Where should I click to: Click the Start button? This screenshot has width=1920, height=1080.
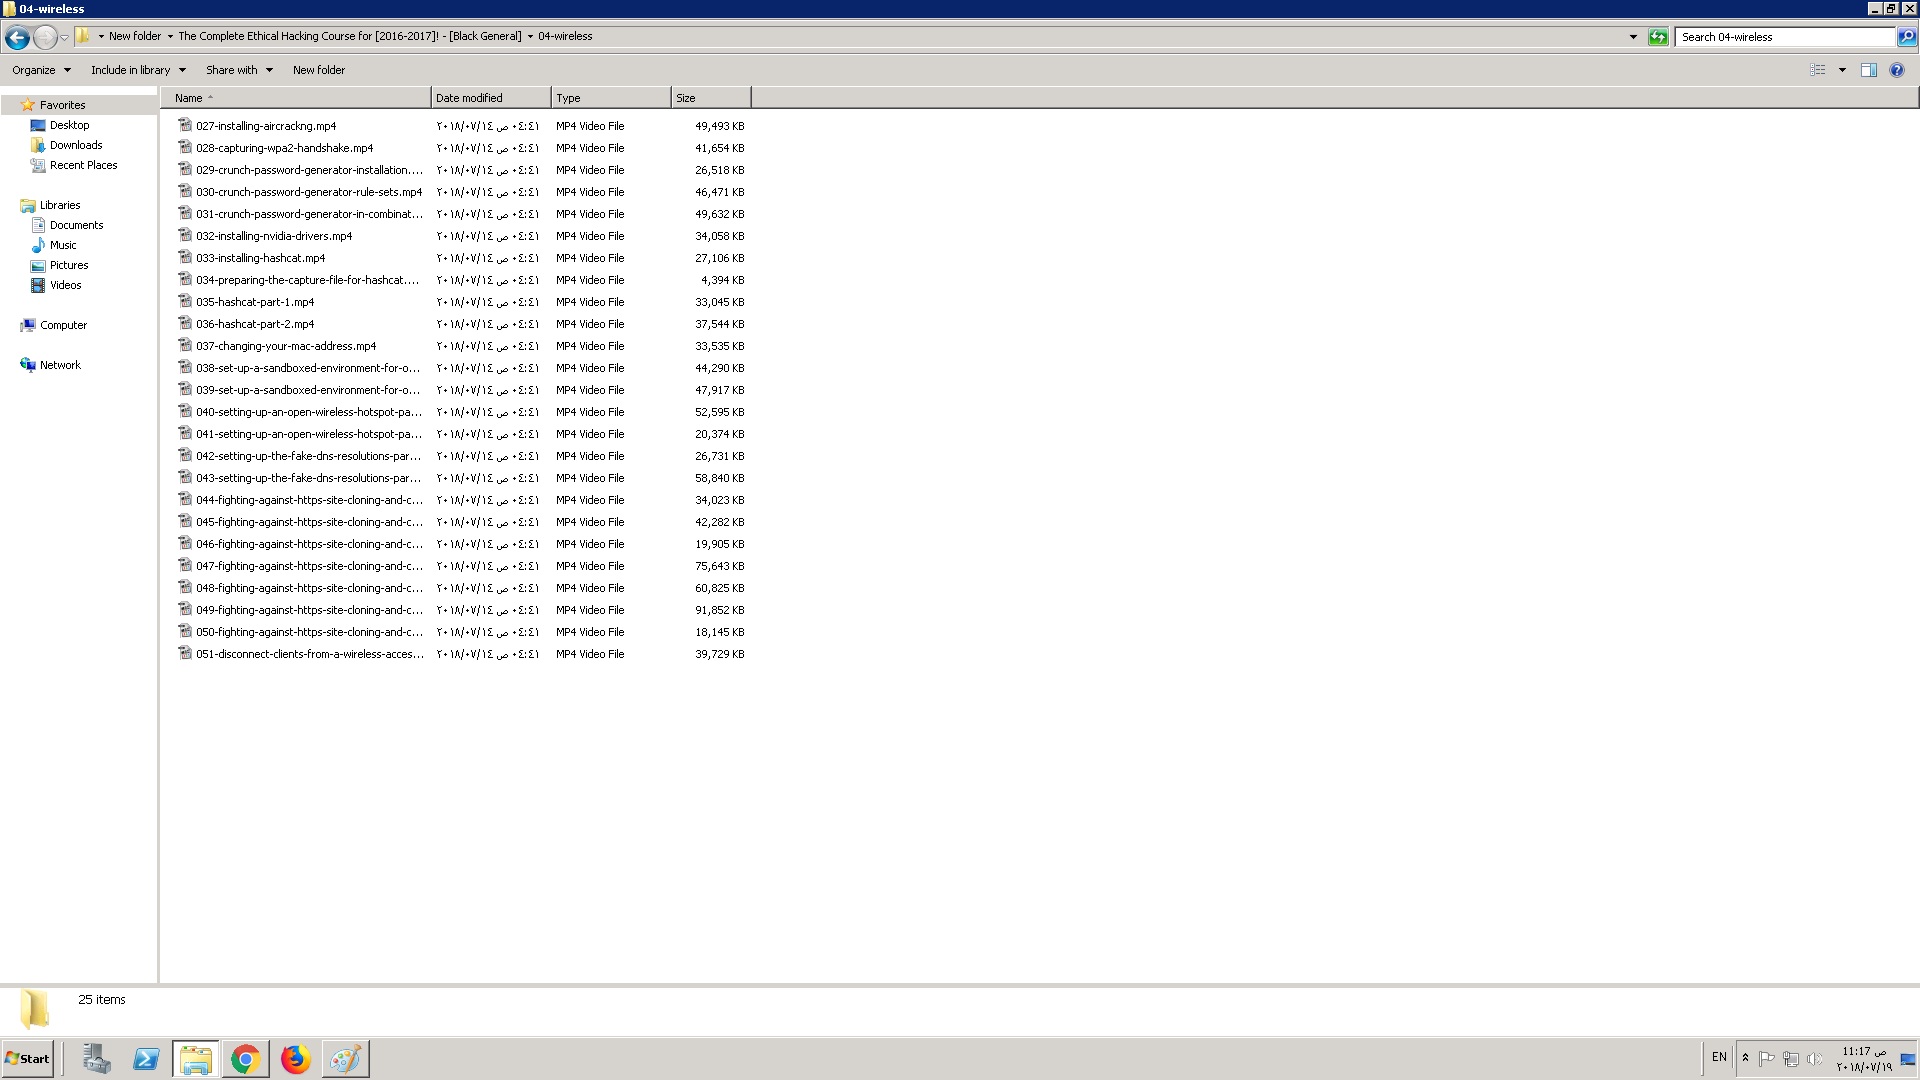(x=28, y=1059)
